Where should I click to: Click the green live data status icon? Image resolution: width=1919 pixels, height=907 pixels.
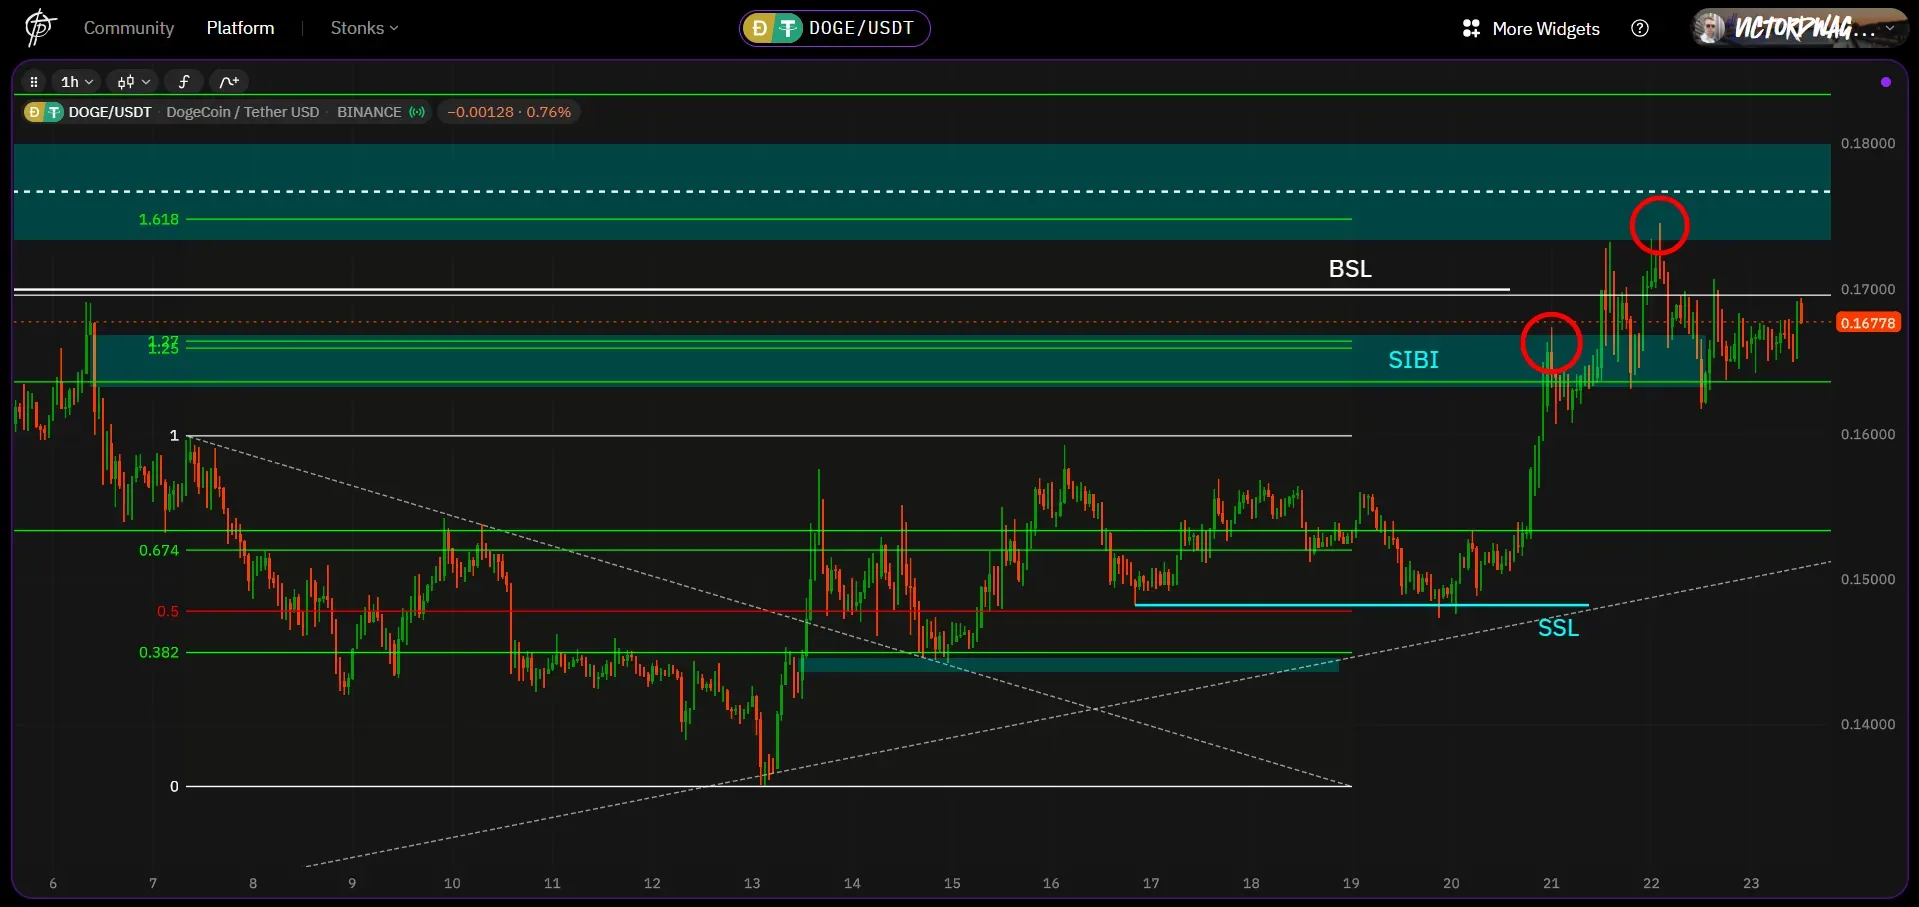(417, 112)
